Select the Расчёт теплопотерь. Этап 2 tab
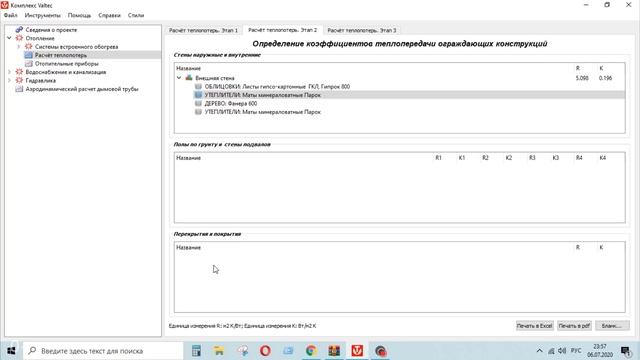This screenshot has width=640, height=360. pyautogui.click(x=282, y=30)
